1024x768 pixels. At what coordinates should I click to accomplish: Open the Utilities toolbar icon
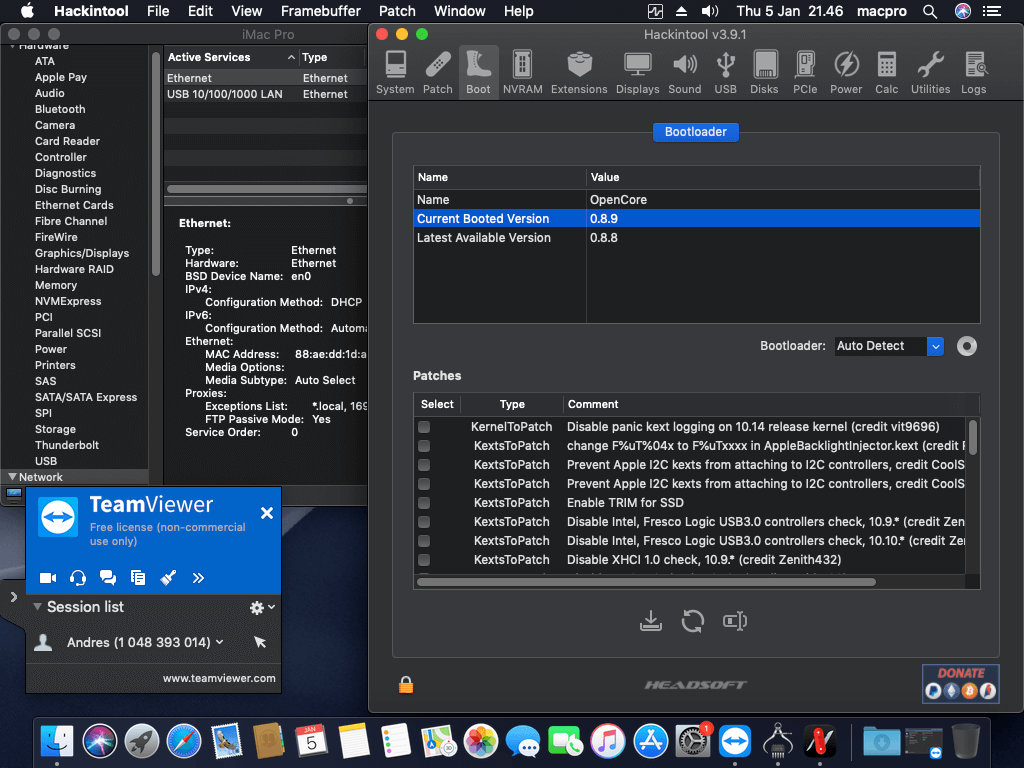[x=931, y=72]
